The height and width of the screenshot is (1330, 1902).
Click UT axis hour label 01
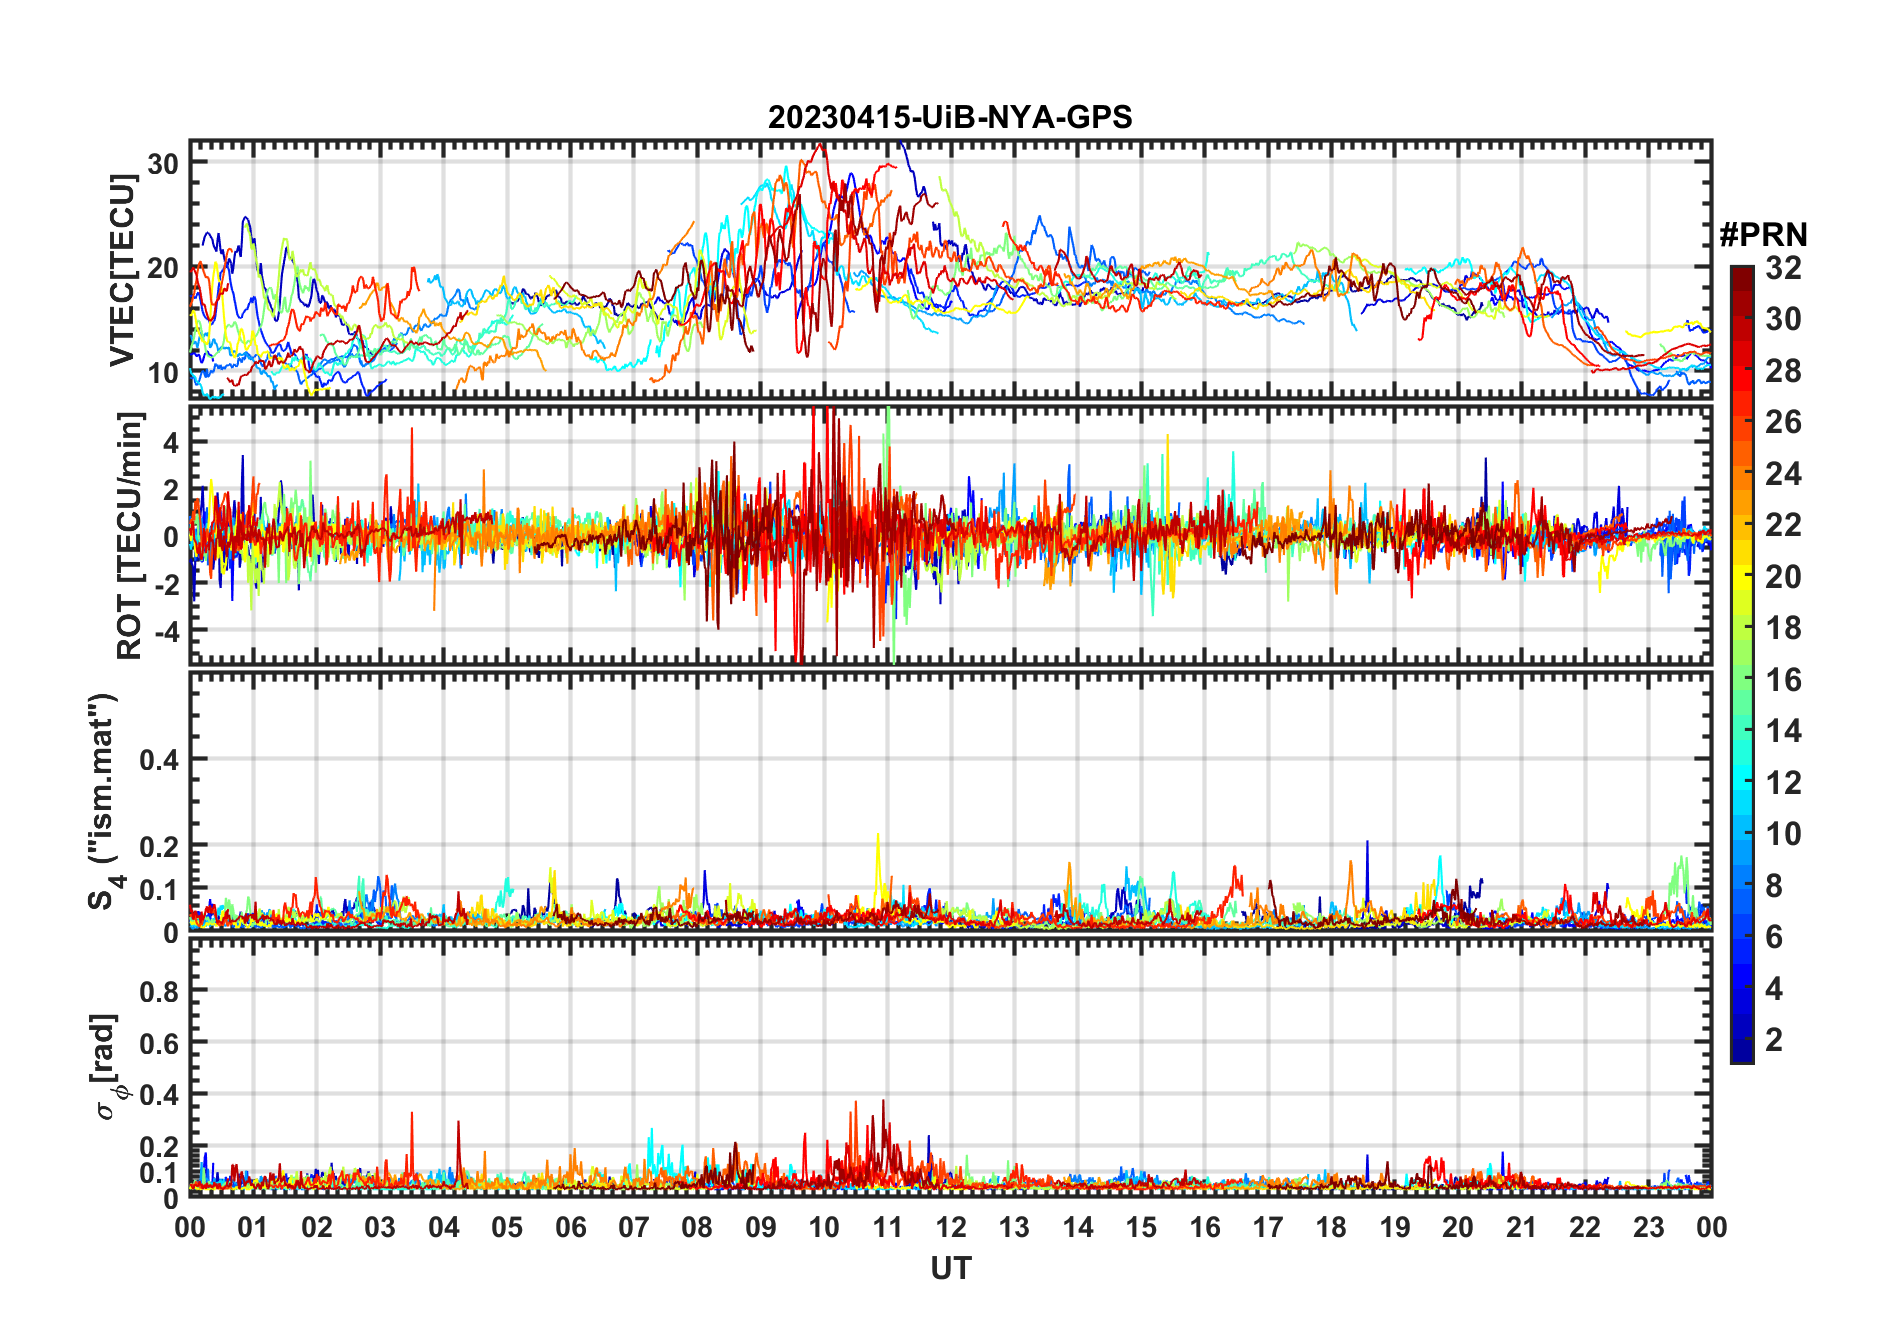[253, 1228]
